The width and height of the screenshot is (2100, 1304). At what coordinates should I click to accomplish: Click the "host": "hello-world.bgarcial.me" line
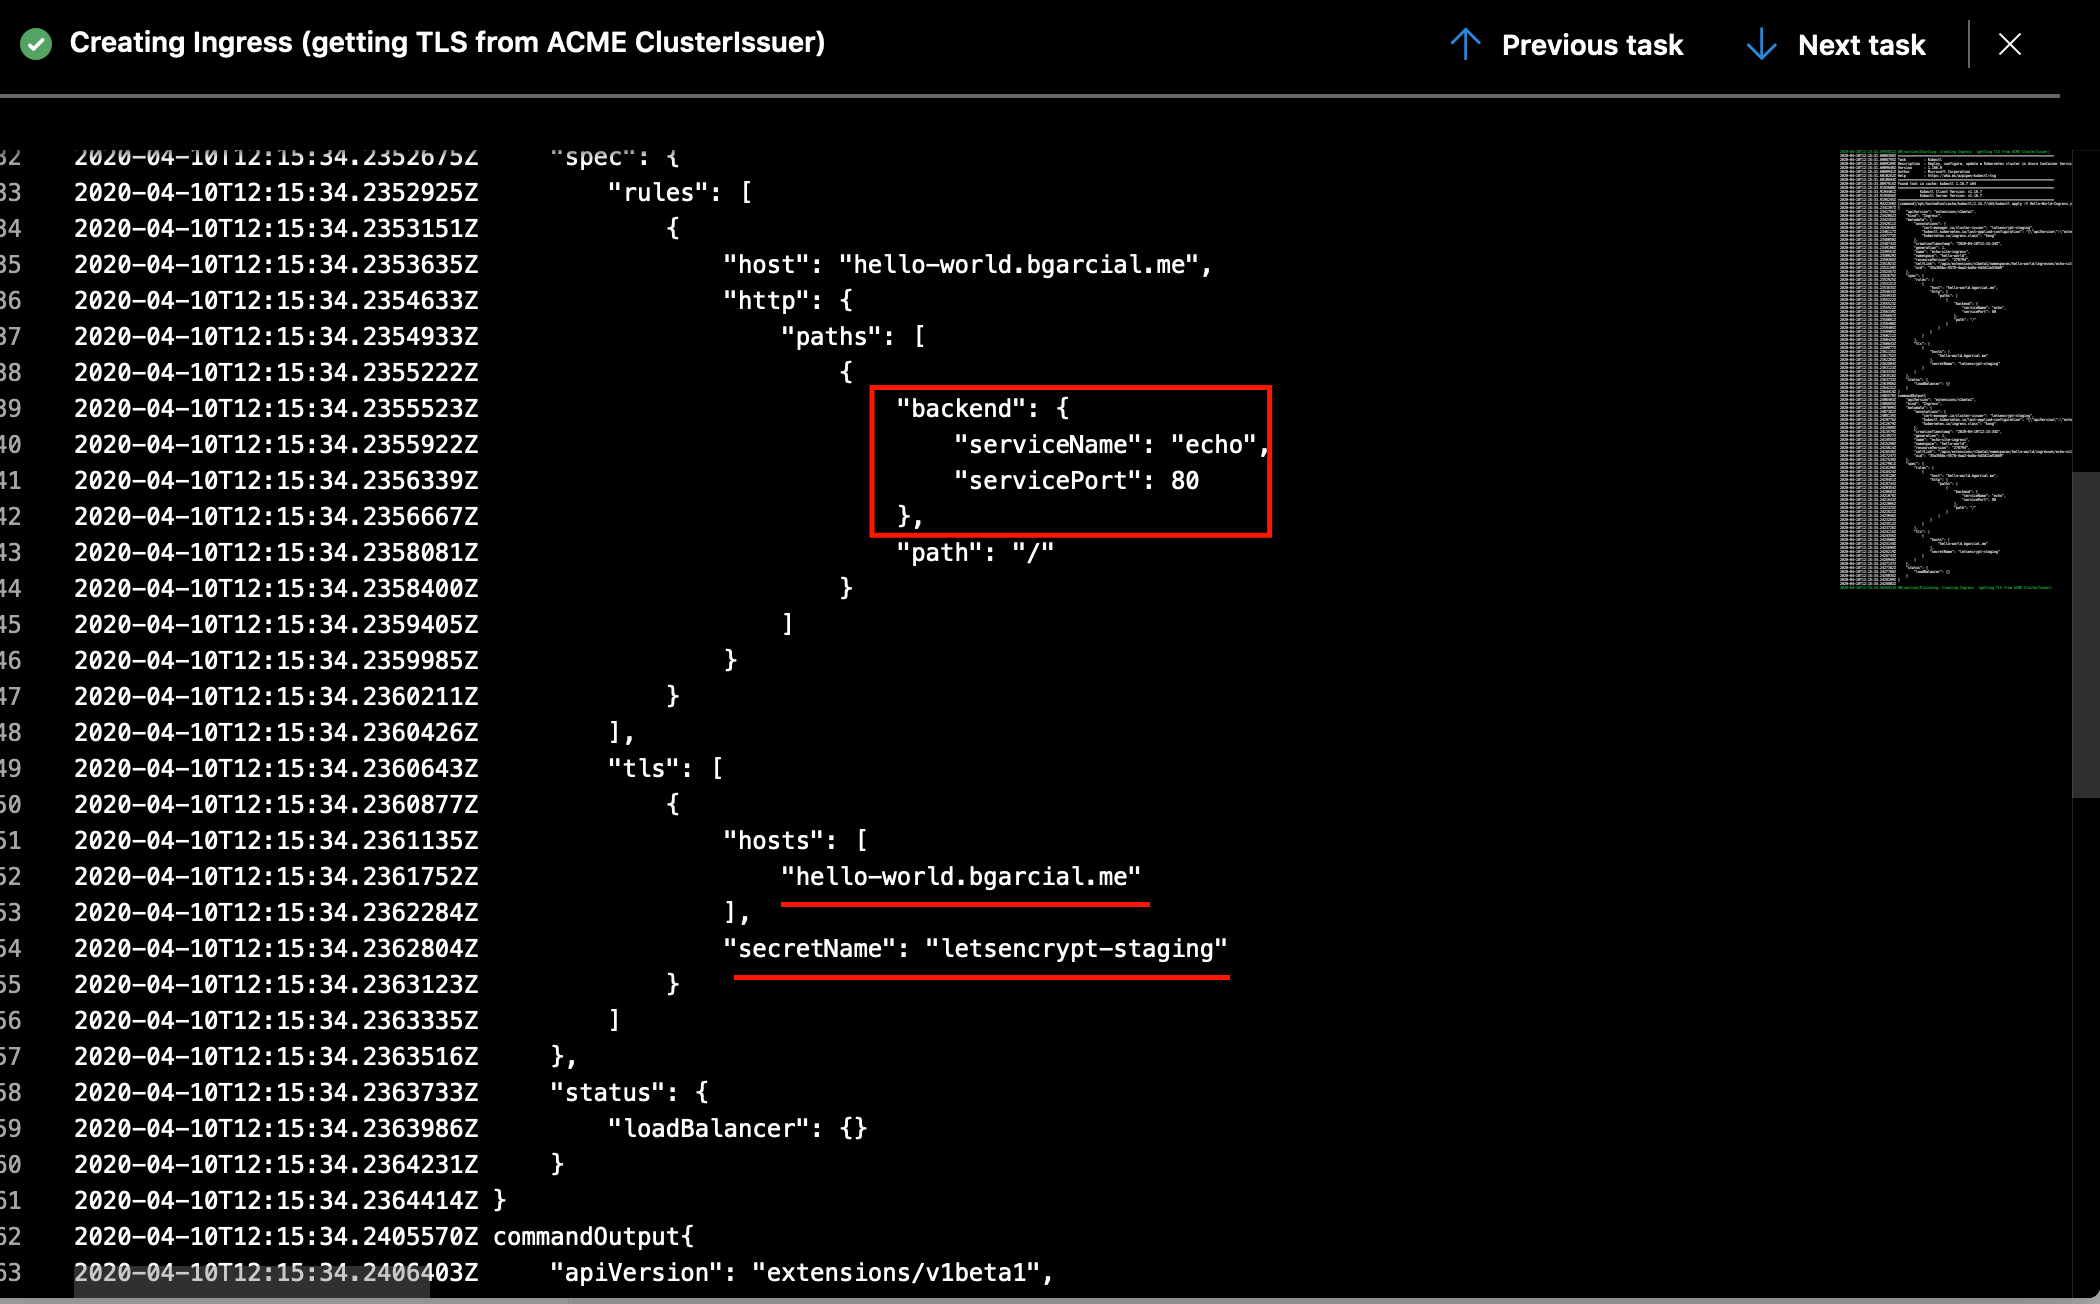pos(967,264)
